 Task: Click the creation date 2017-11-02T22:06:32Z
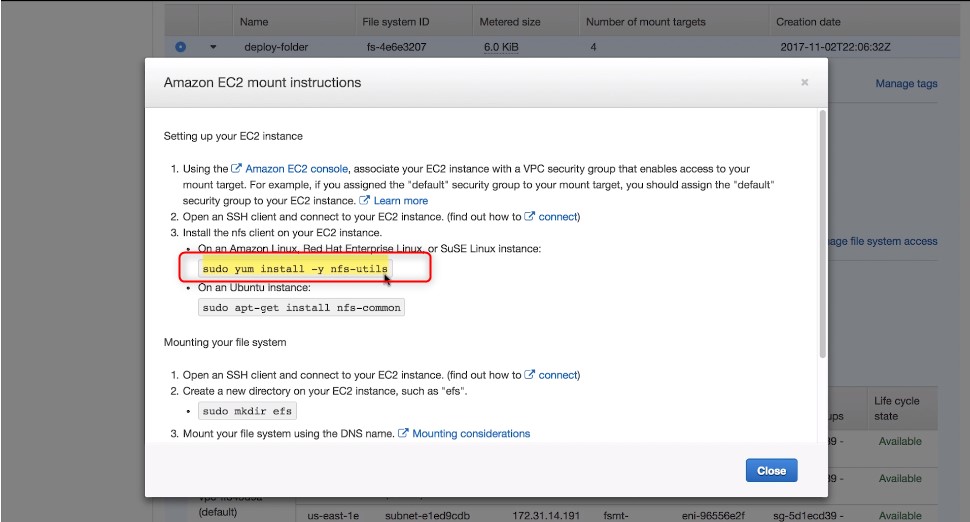(835, 47)
